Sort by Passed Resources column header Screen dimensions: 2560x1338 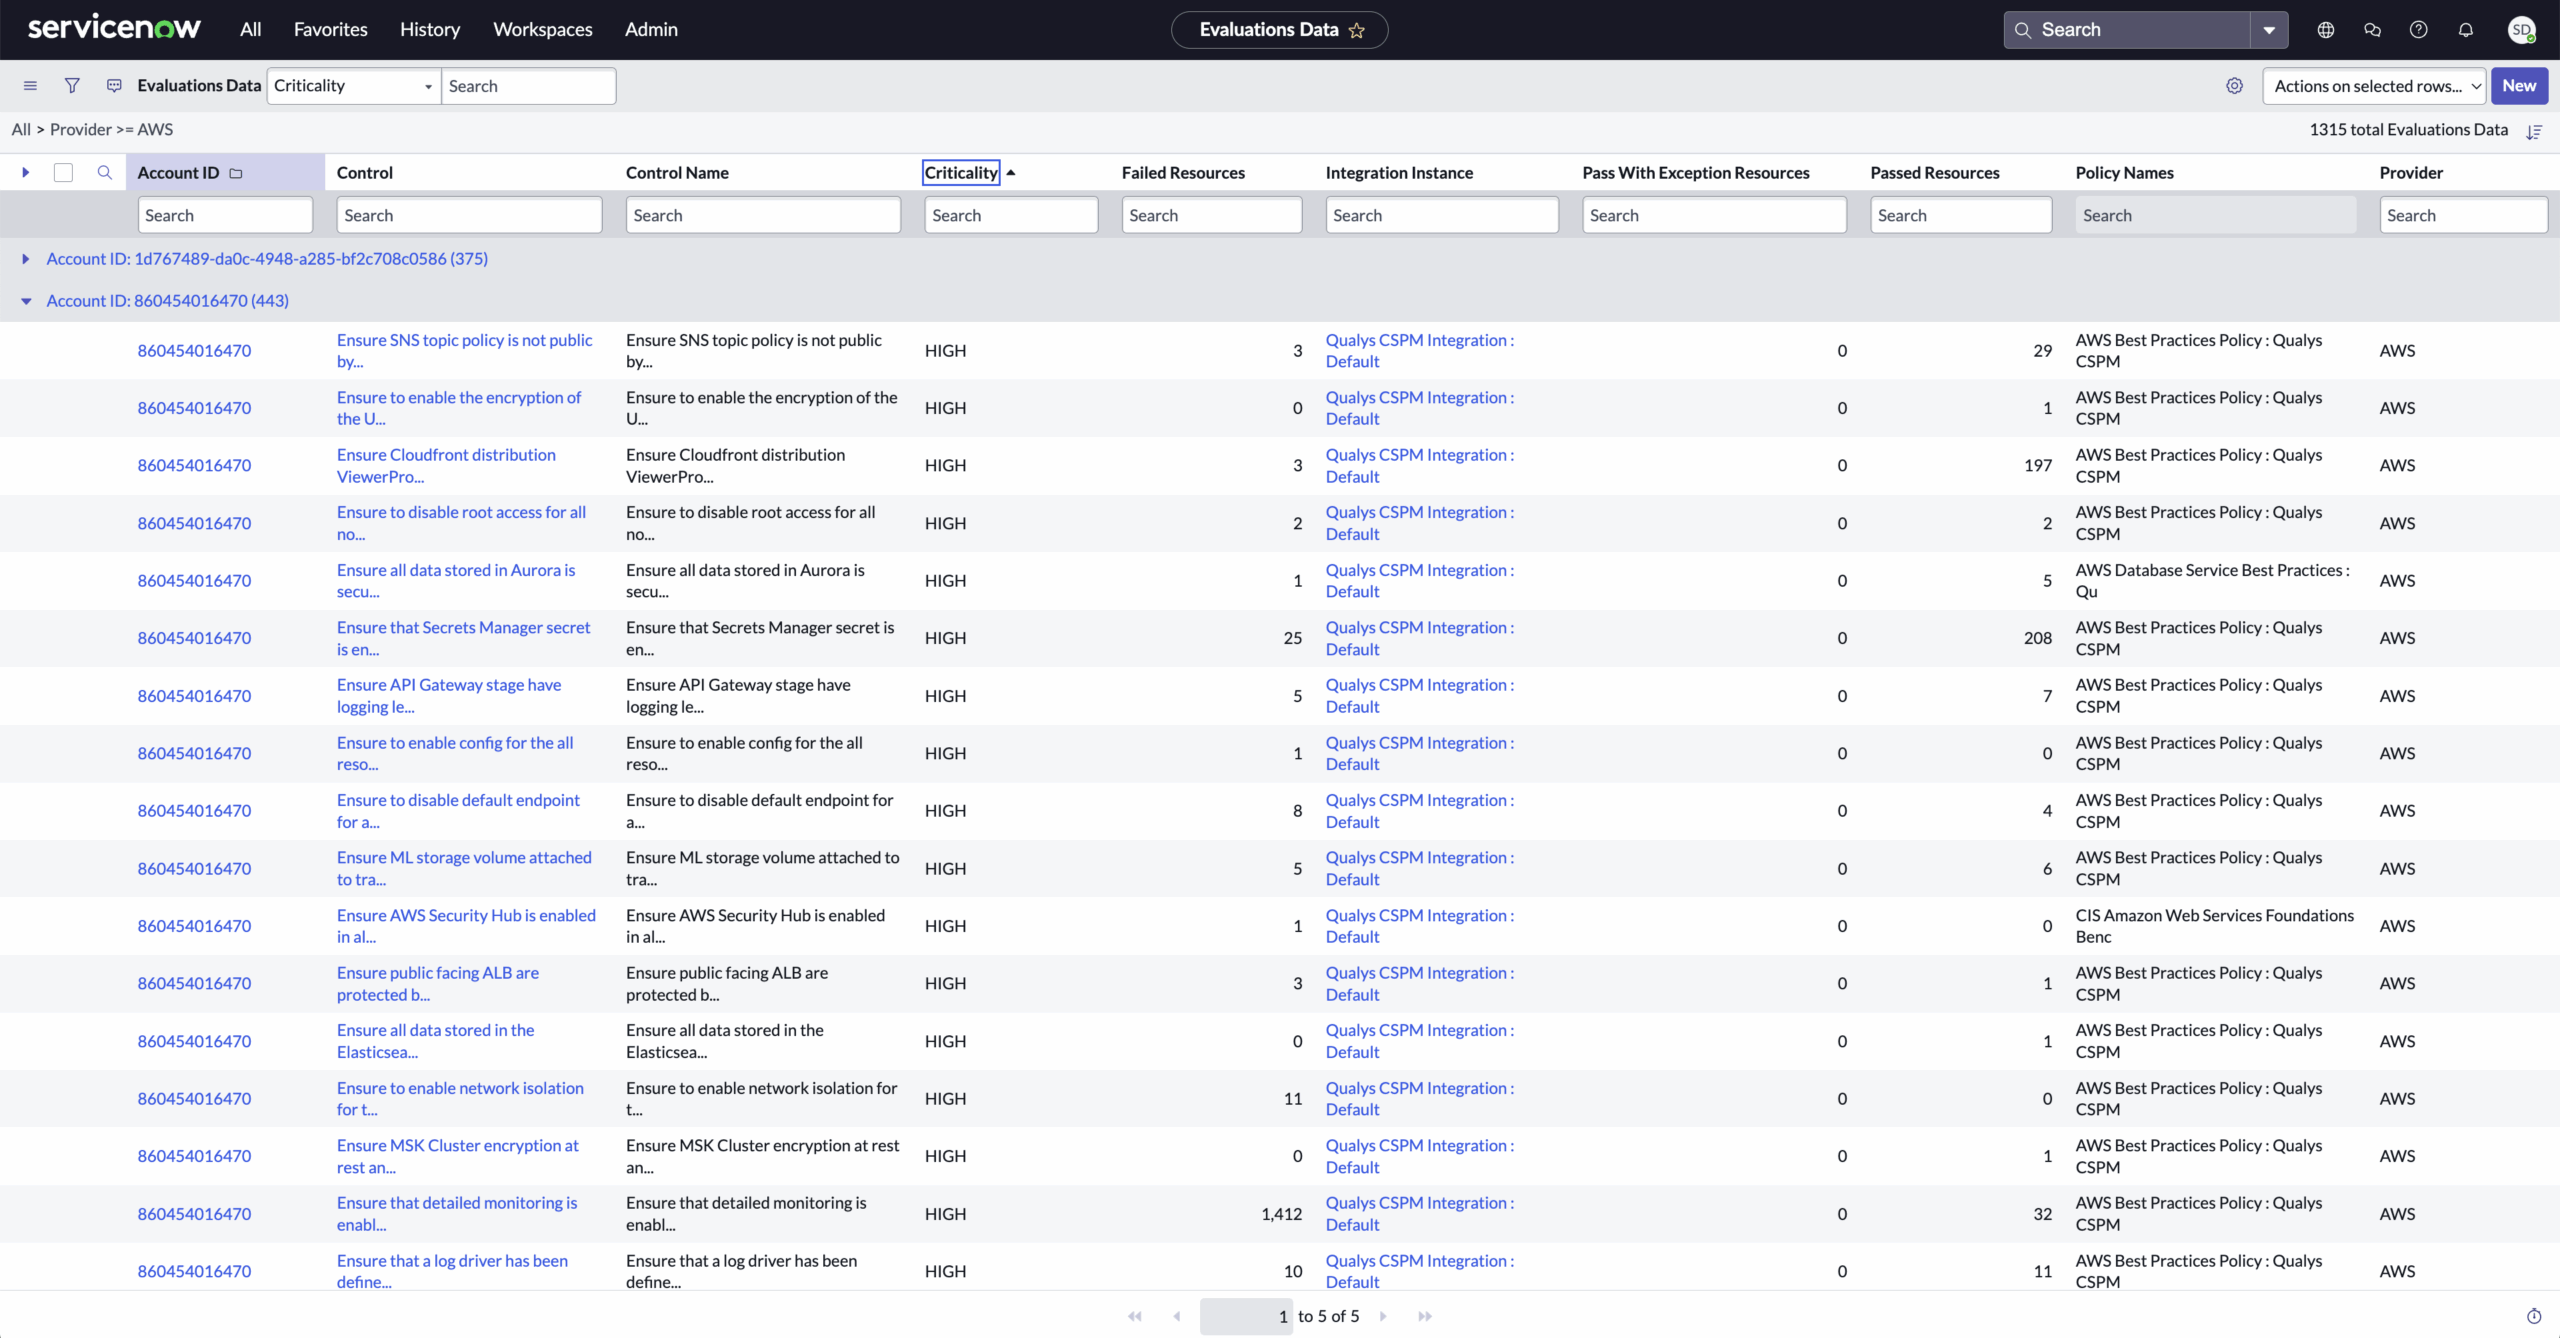click(1935, 172)
